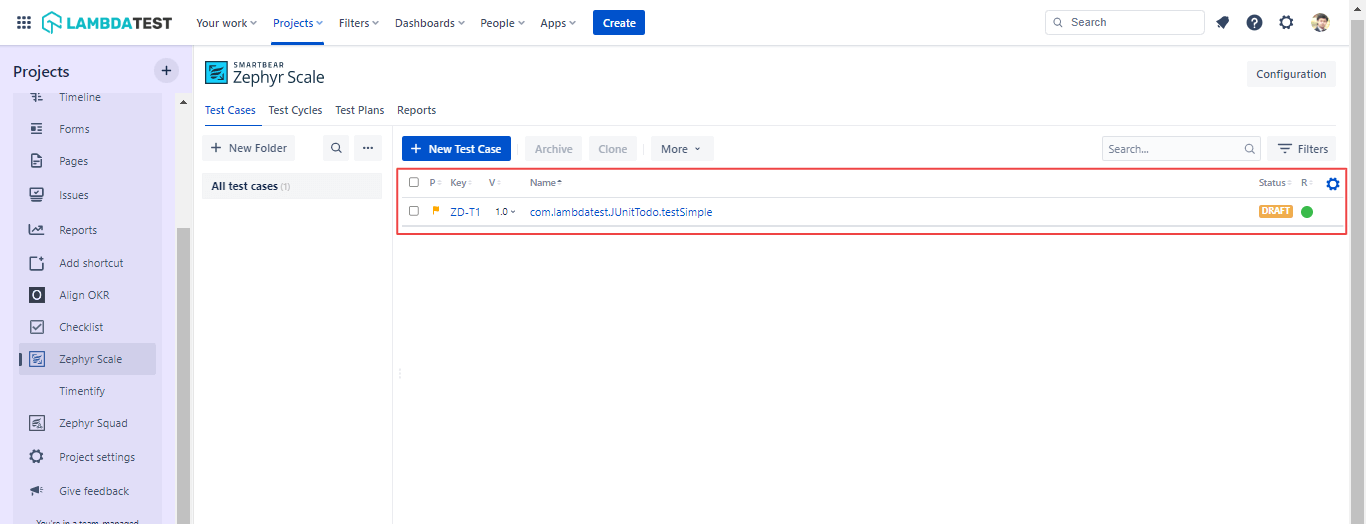Screen dimensions: 1366x524
Task: Open the version 1.0 dropdown for ZD-T1
Action: [506, 212]
